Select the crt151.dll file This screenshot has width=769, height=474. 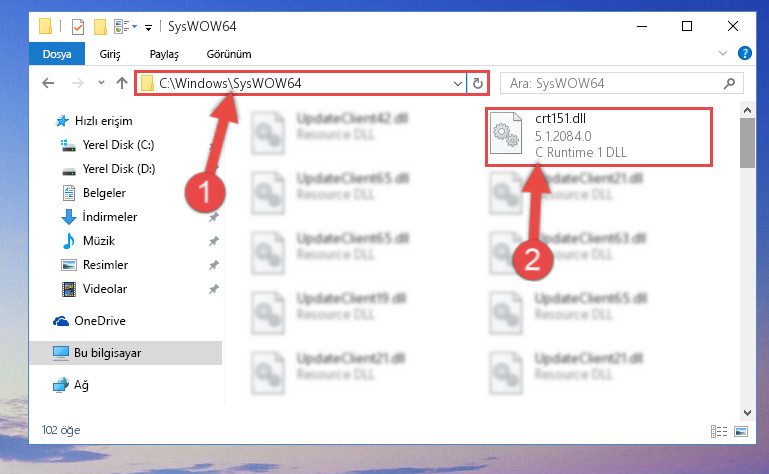coord(599,136)
